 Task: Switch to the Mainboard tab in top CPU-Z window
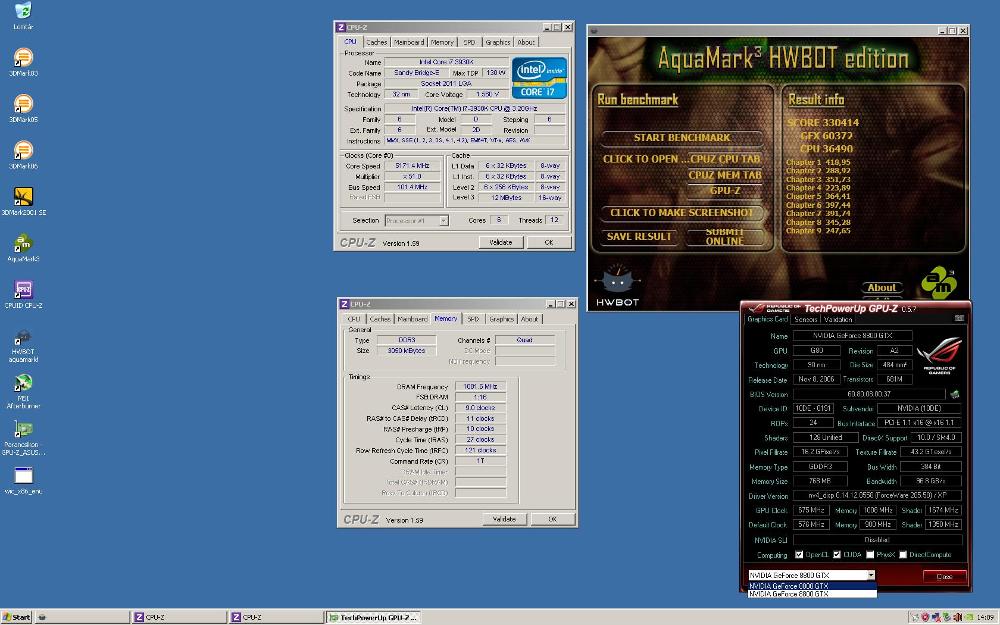[x=409, y=42]
